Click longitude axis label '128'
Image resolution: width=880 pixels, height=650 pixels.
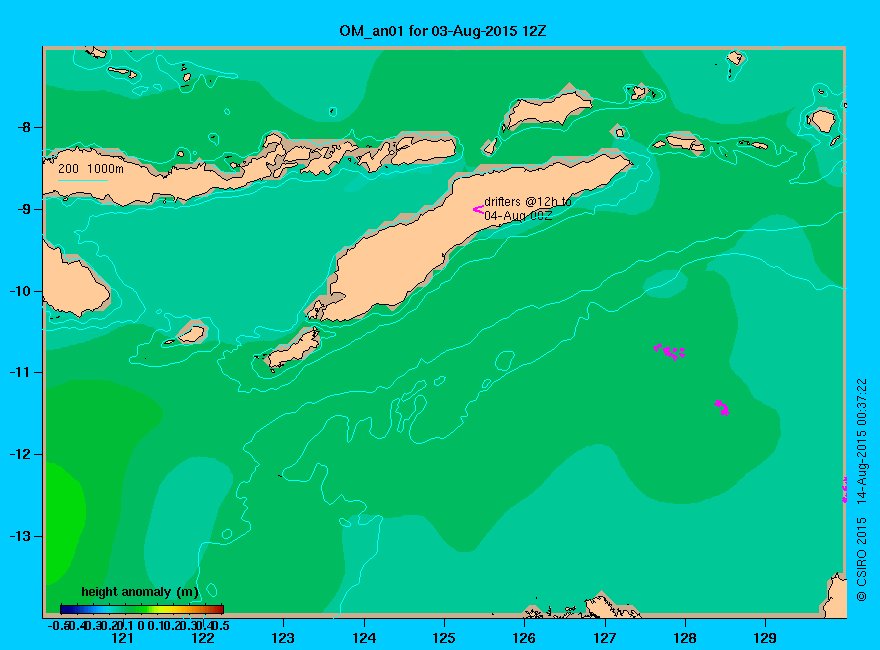point(685,638)
